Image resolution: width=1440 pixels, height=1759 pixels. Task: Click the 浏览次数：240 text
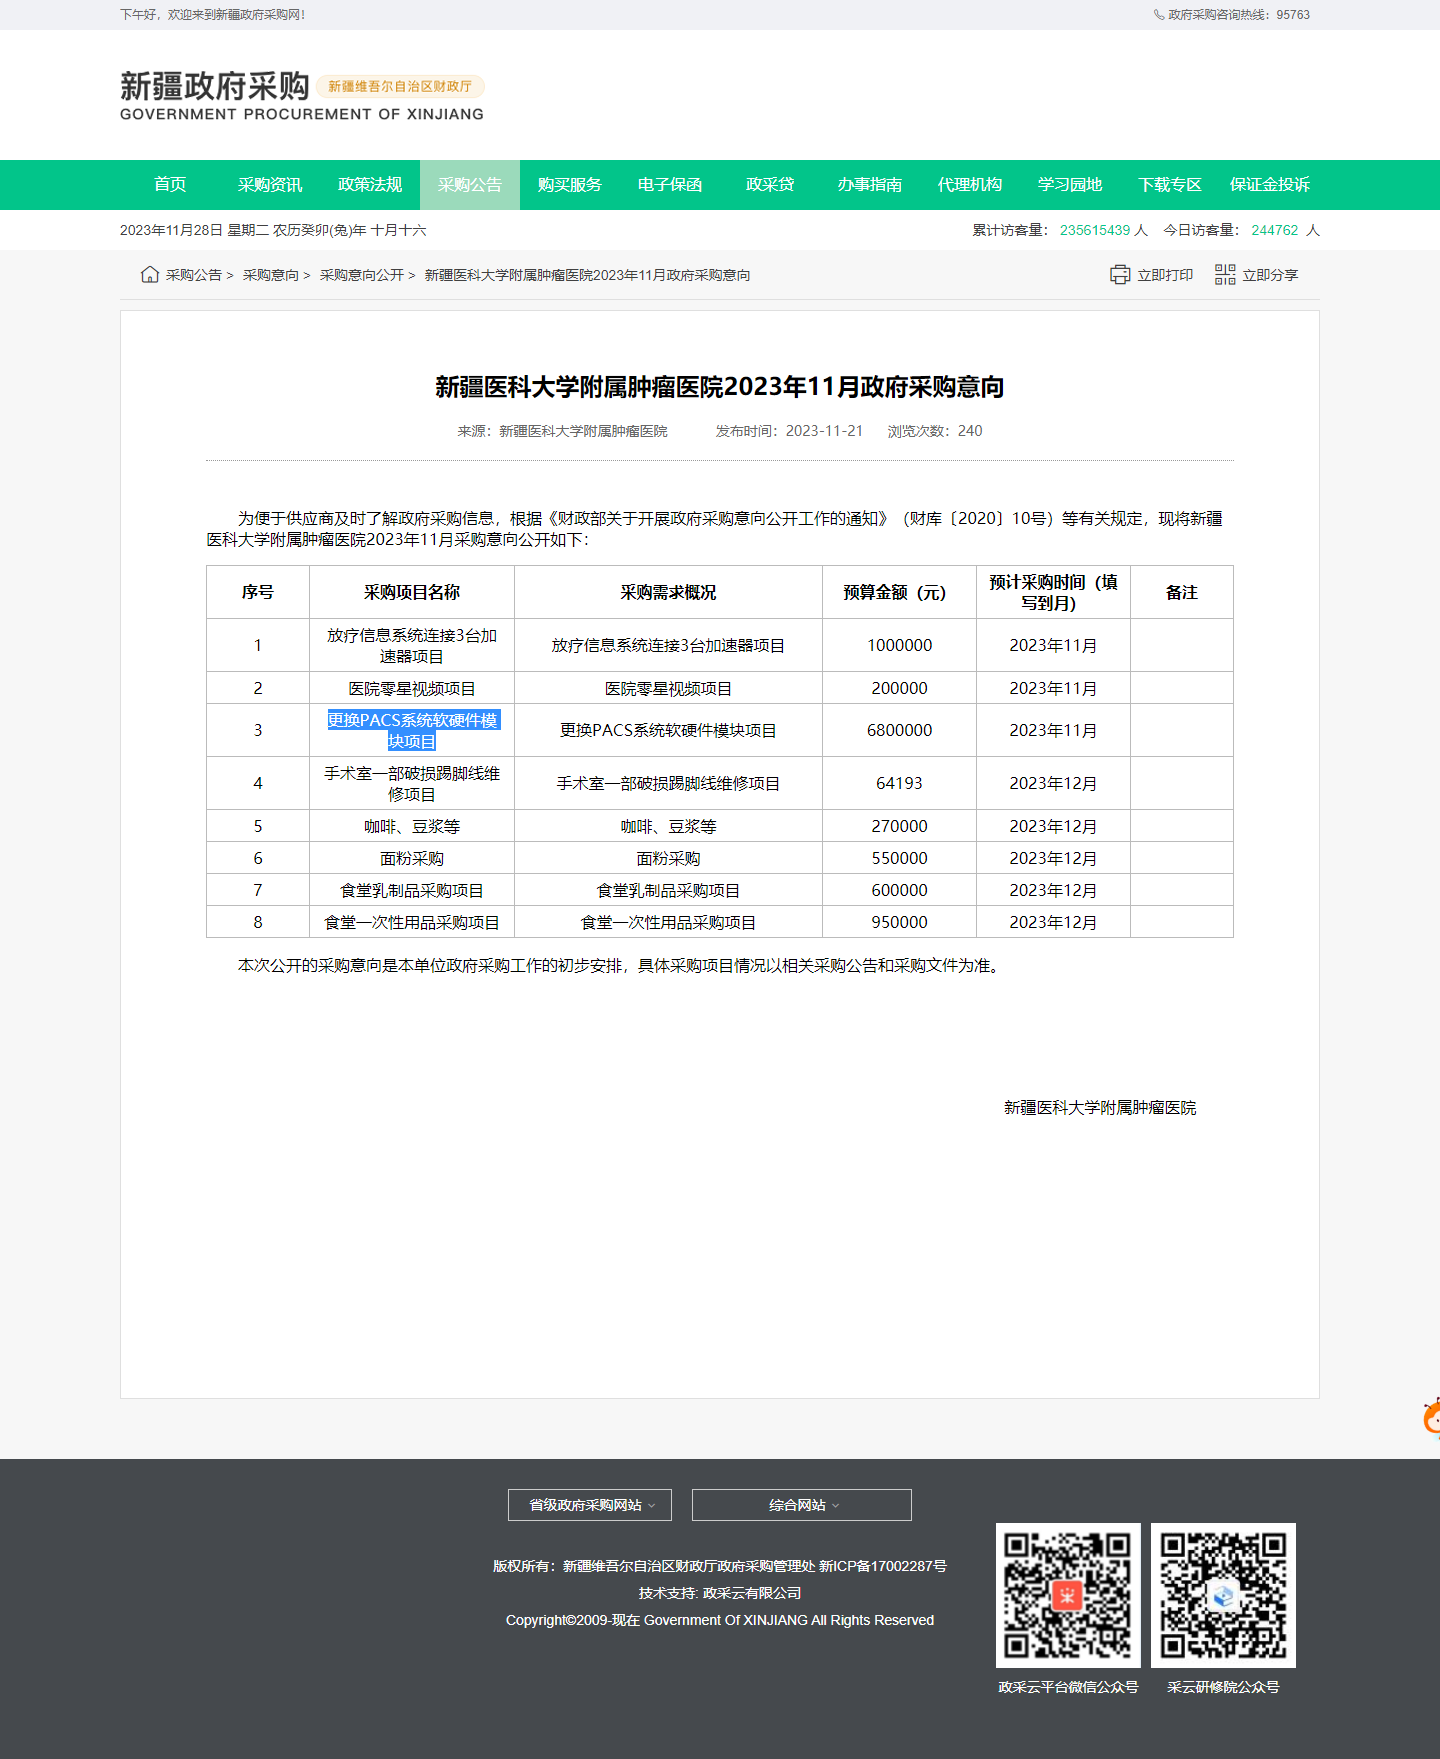pos(935,431)
